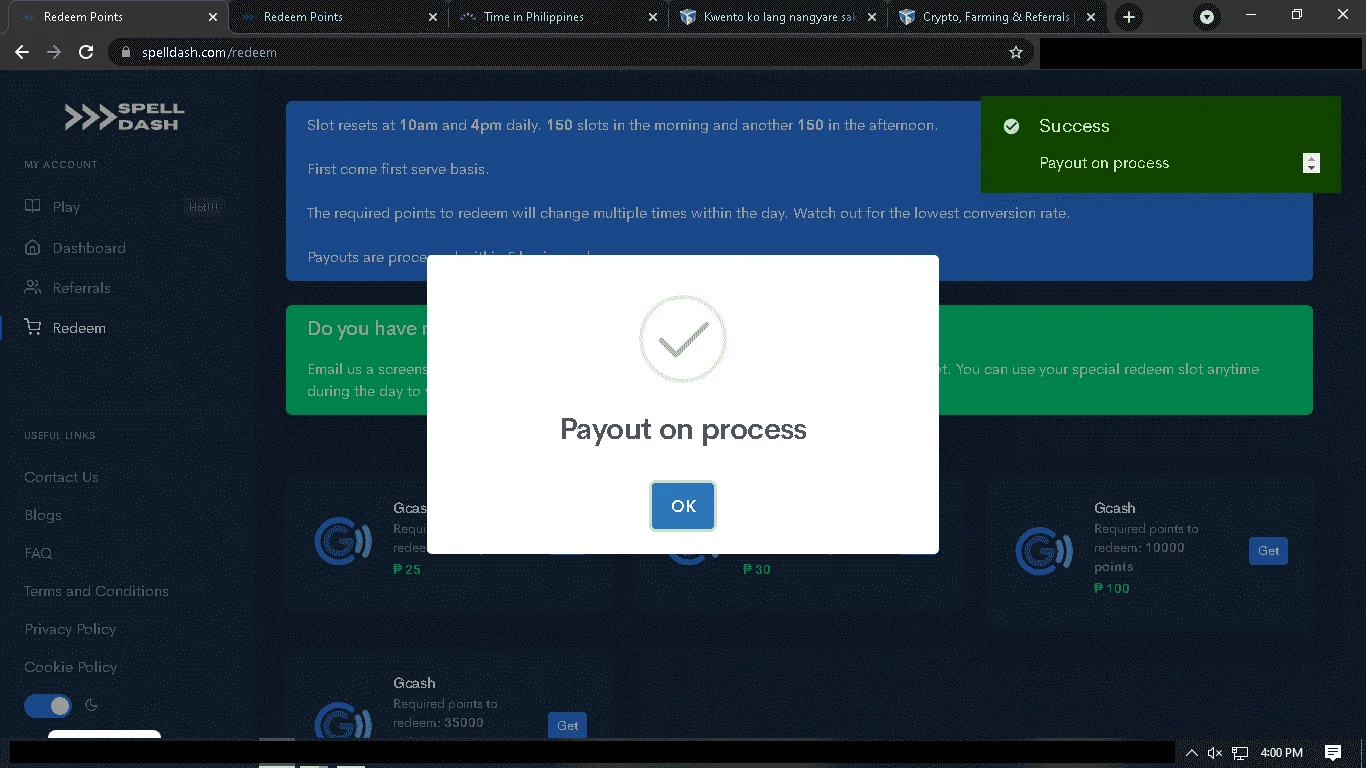Click the "Hot!!!" badge next to Play
The height and width of the screenshot is (768, 1366).
pyautogui.click(x=203, y=207)
